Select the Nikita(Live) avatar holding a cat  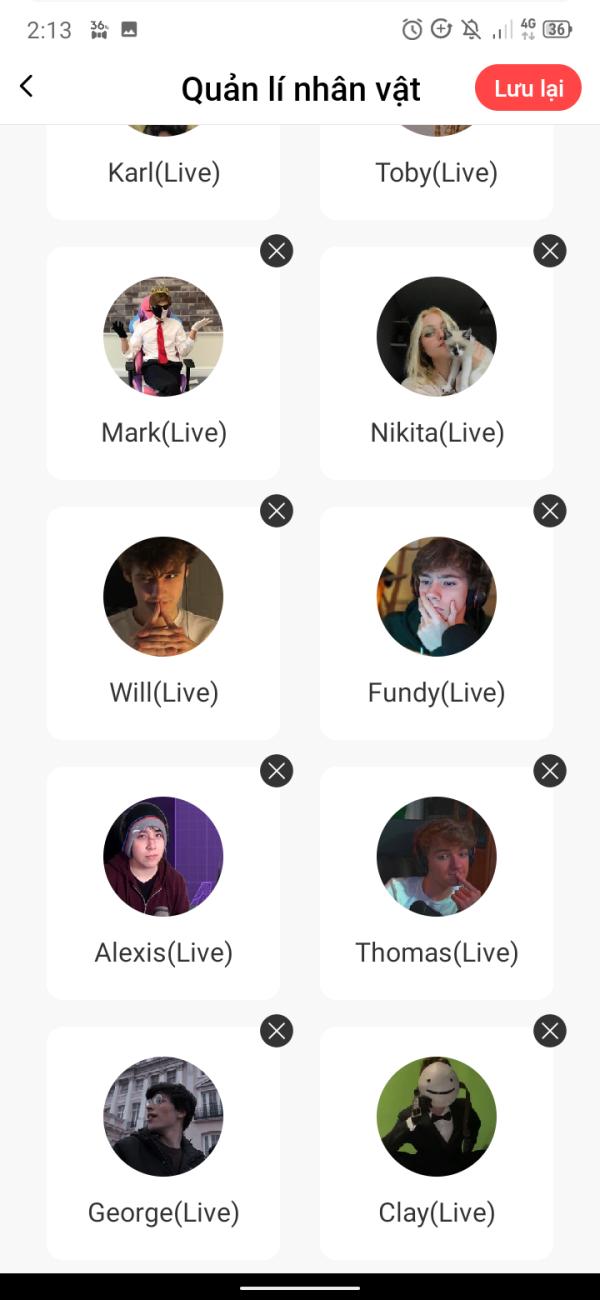[x=437, y=337]
